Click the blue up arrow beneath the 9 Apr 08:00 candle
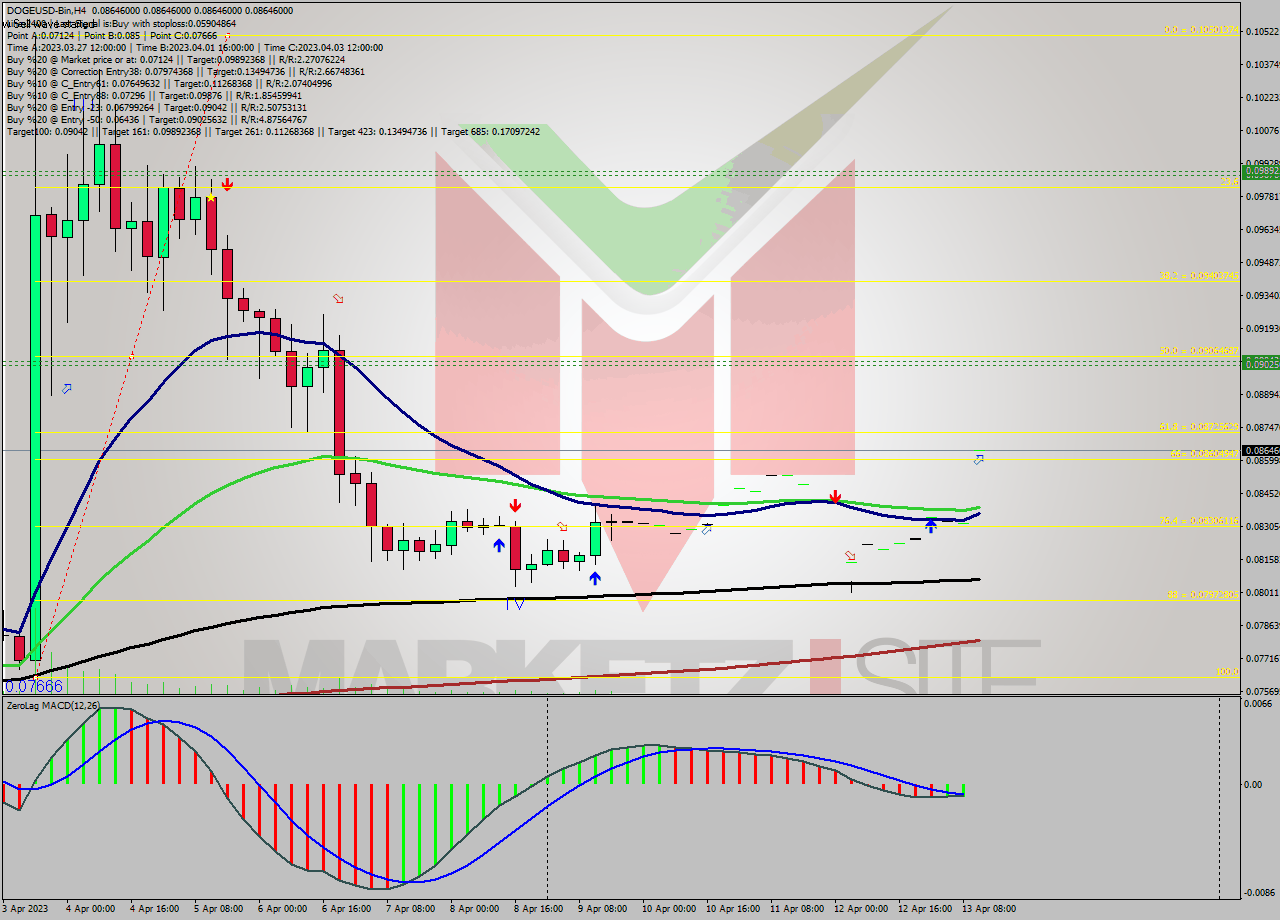 [x=595, y=577]
